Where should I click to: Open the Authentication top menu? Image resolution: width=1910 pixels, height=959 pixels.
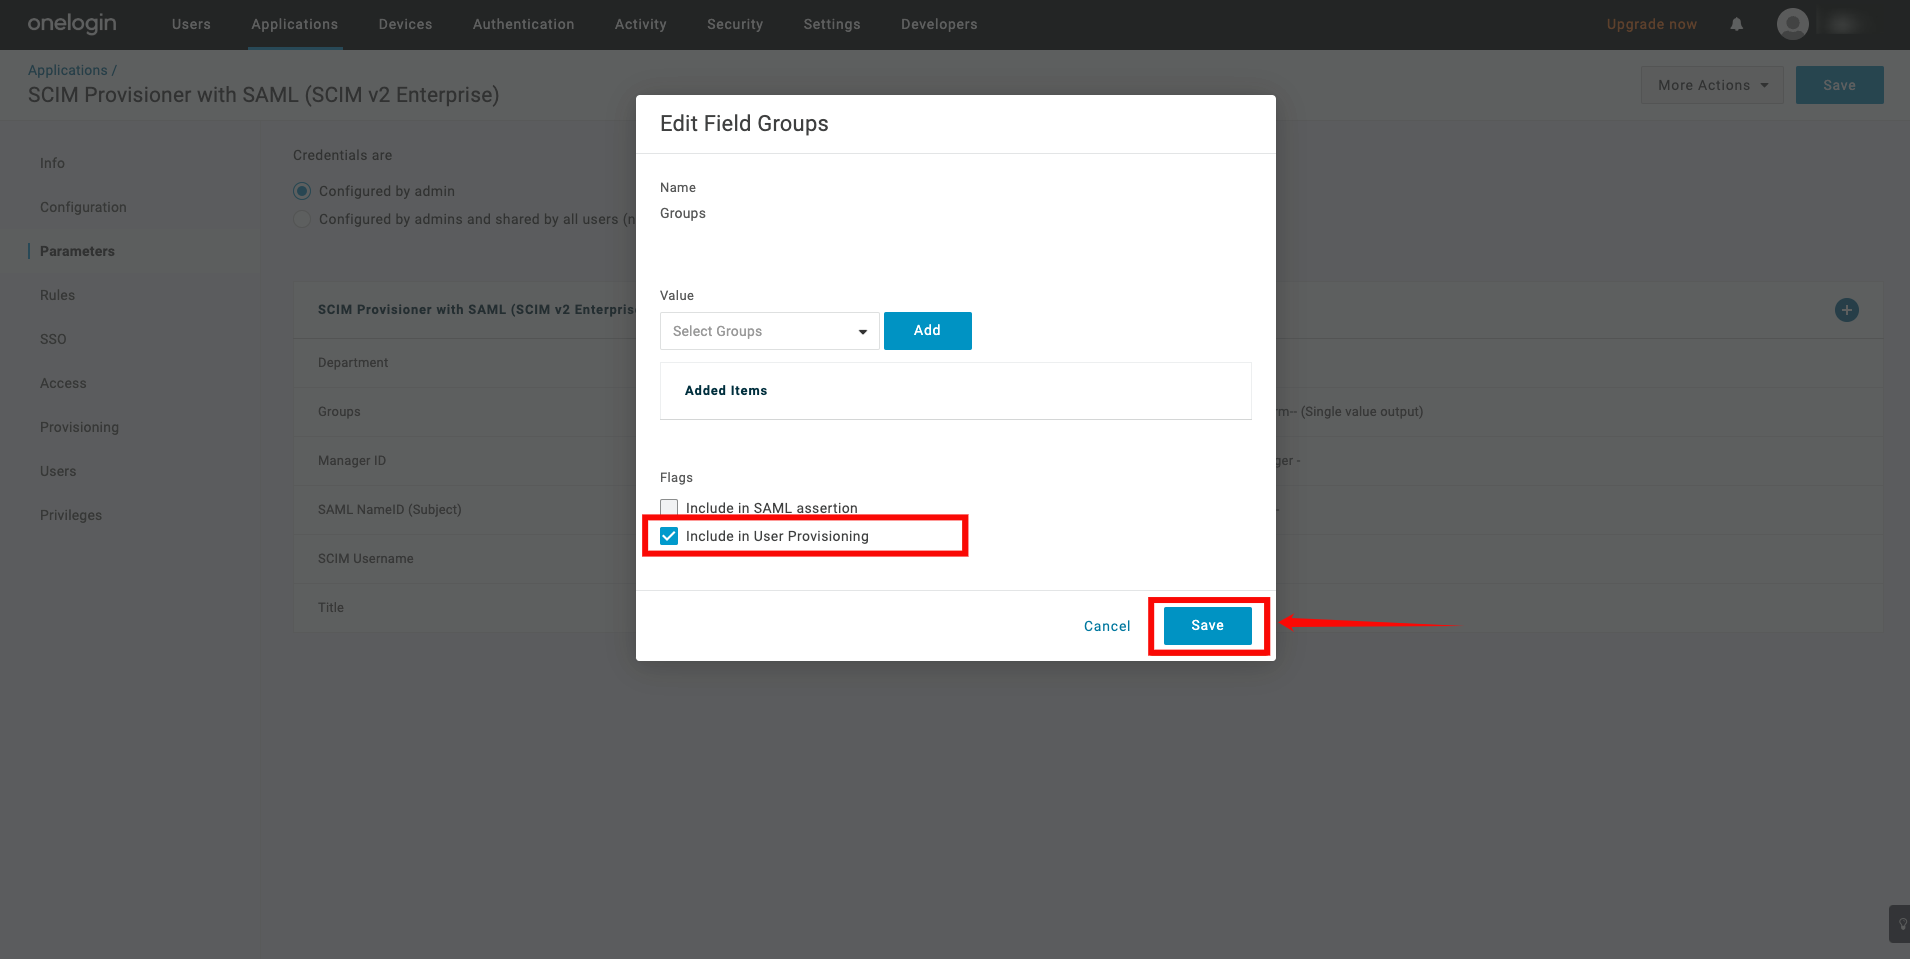tap(524, 24)
